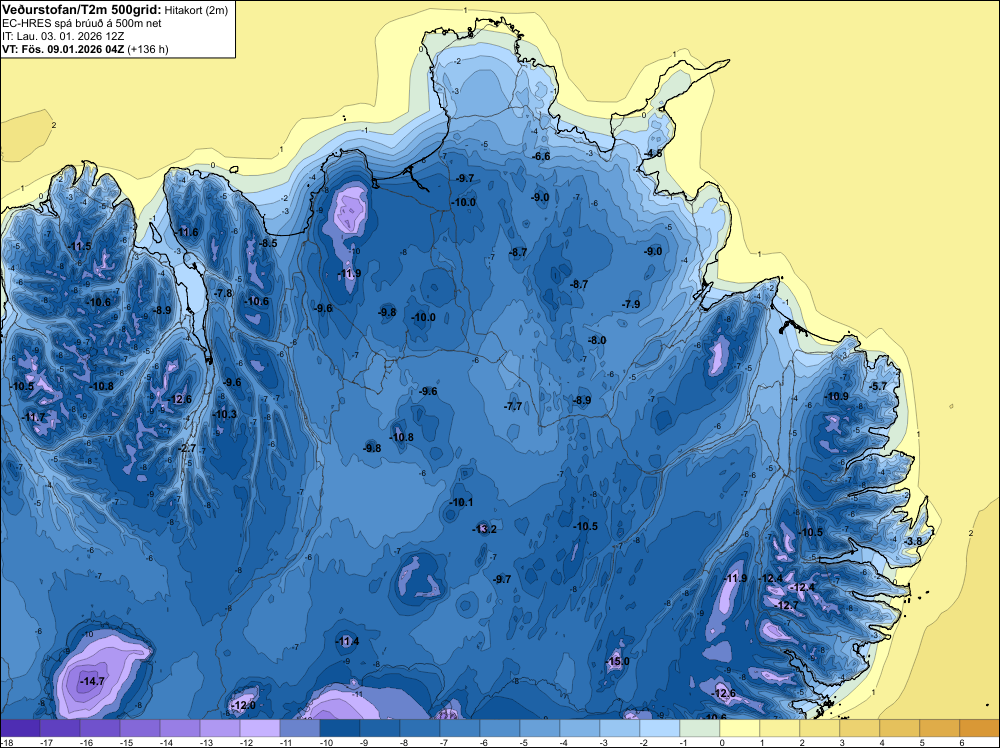This screenshot has height=748, width=1000.
Task: Click the -5.7 temperature label
Action: point(878,386)
